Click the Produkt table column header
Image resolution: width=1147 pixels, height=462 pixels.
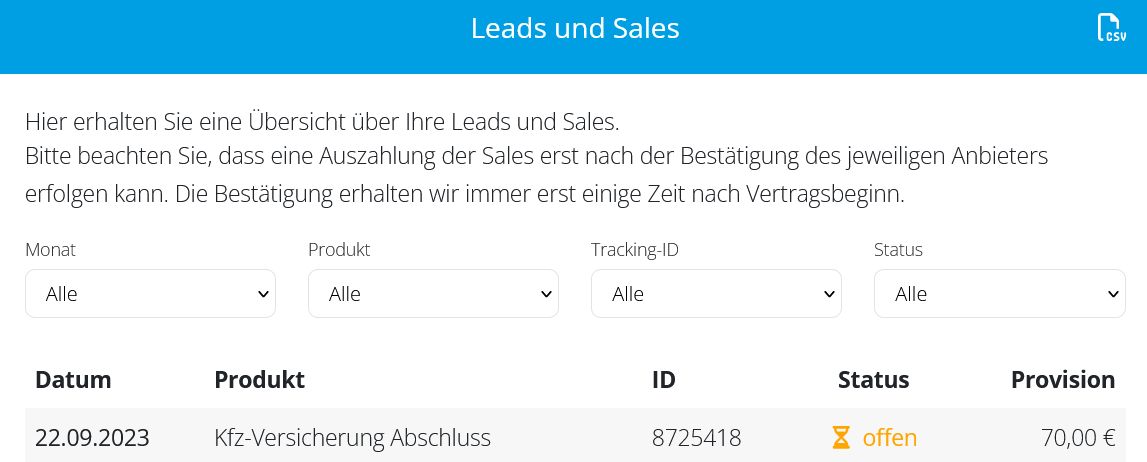coord(260,379)
